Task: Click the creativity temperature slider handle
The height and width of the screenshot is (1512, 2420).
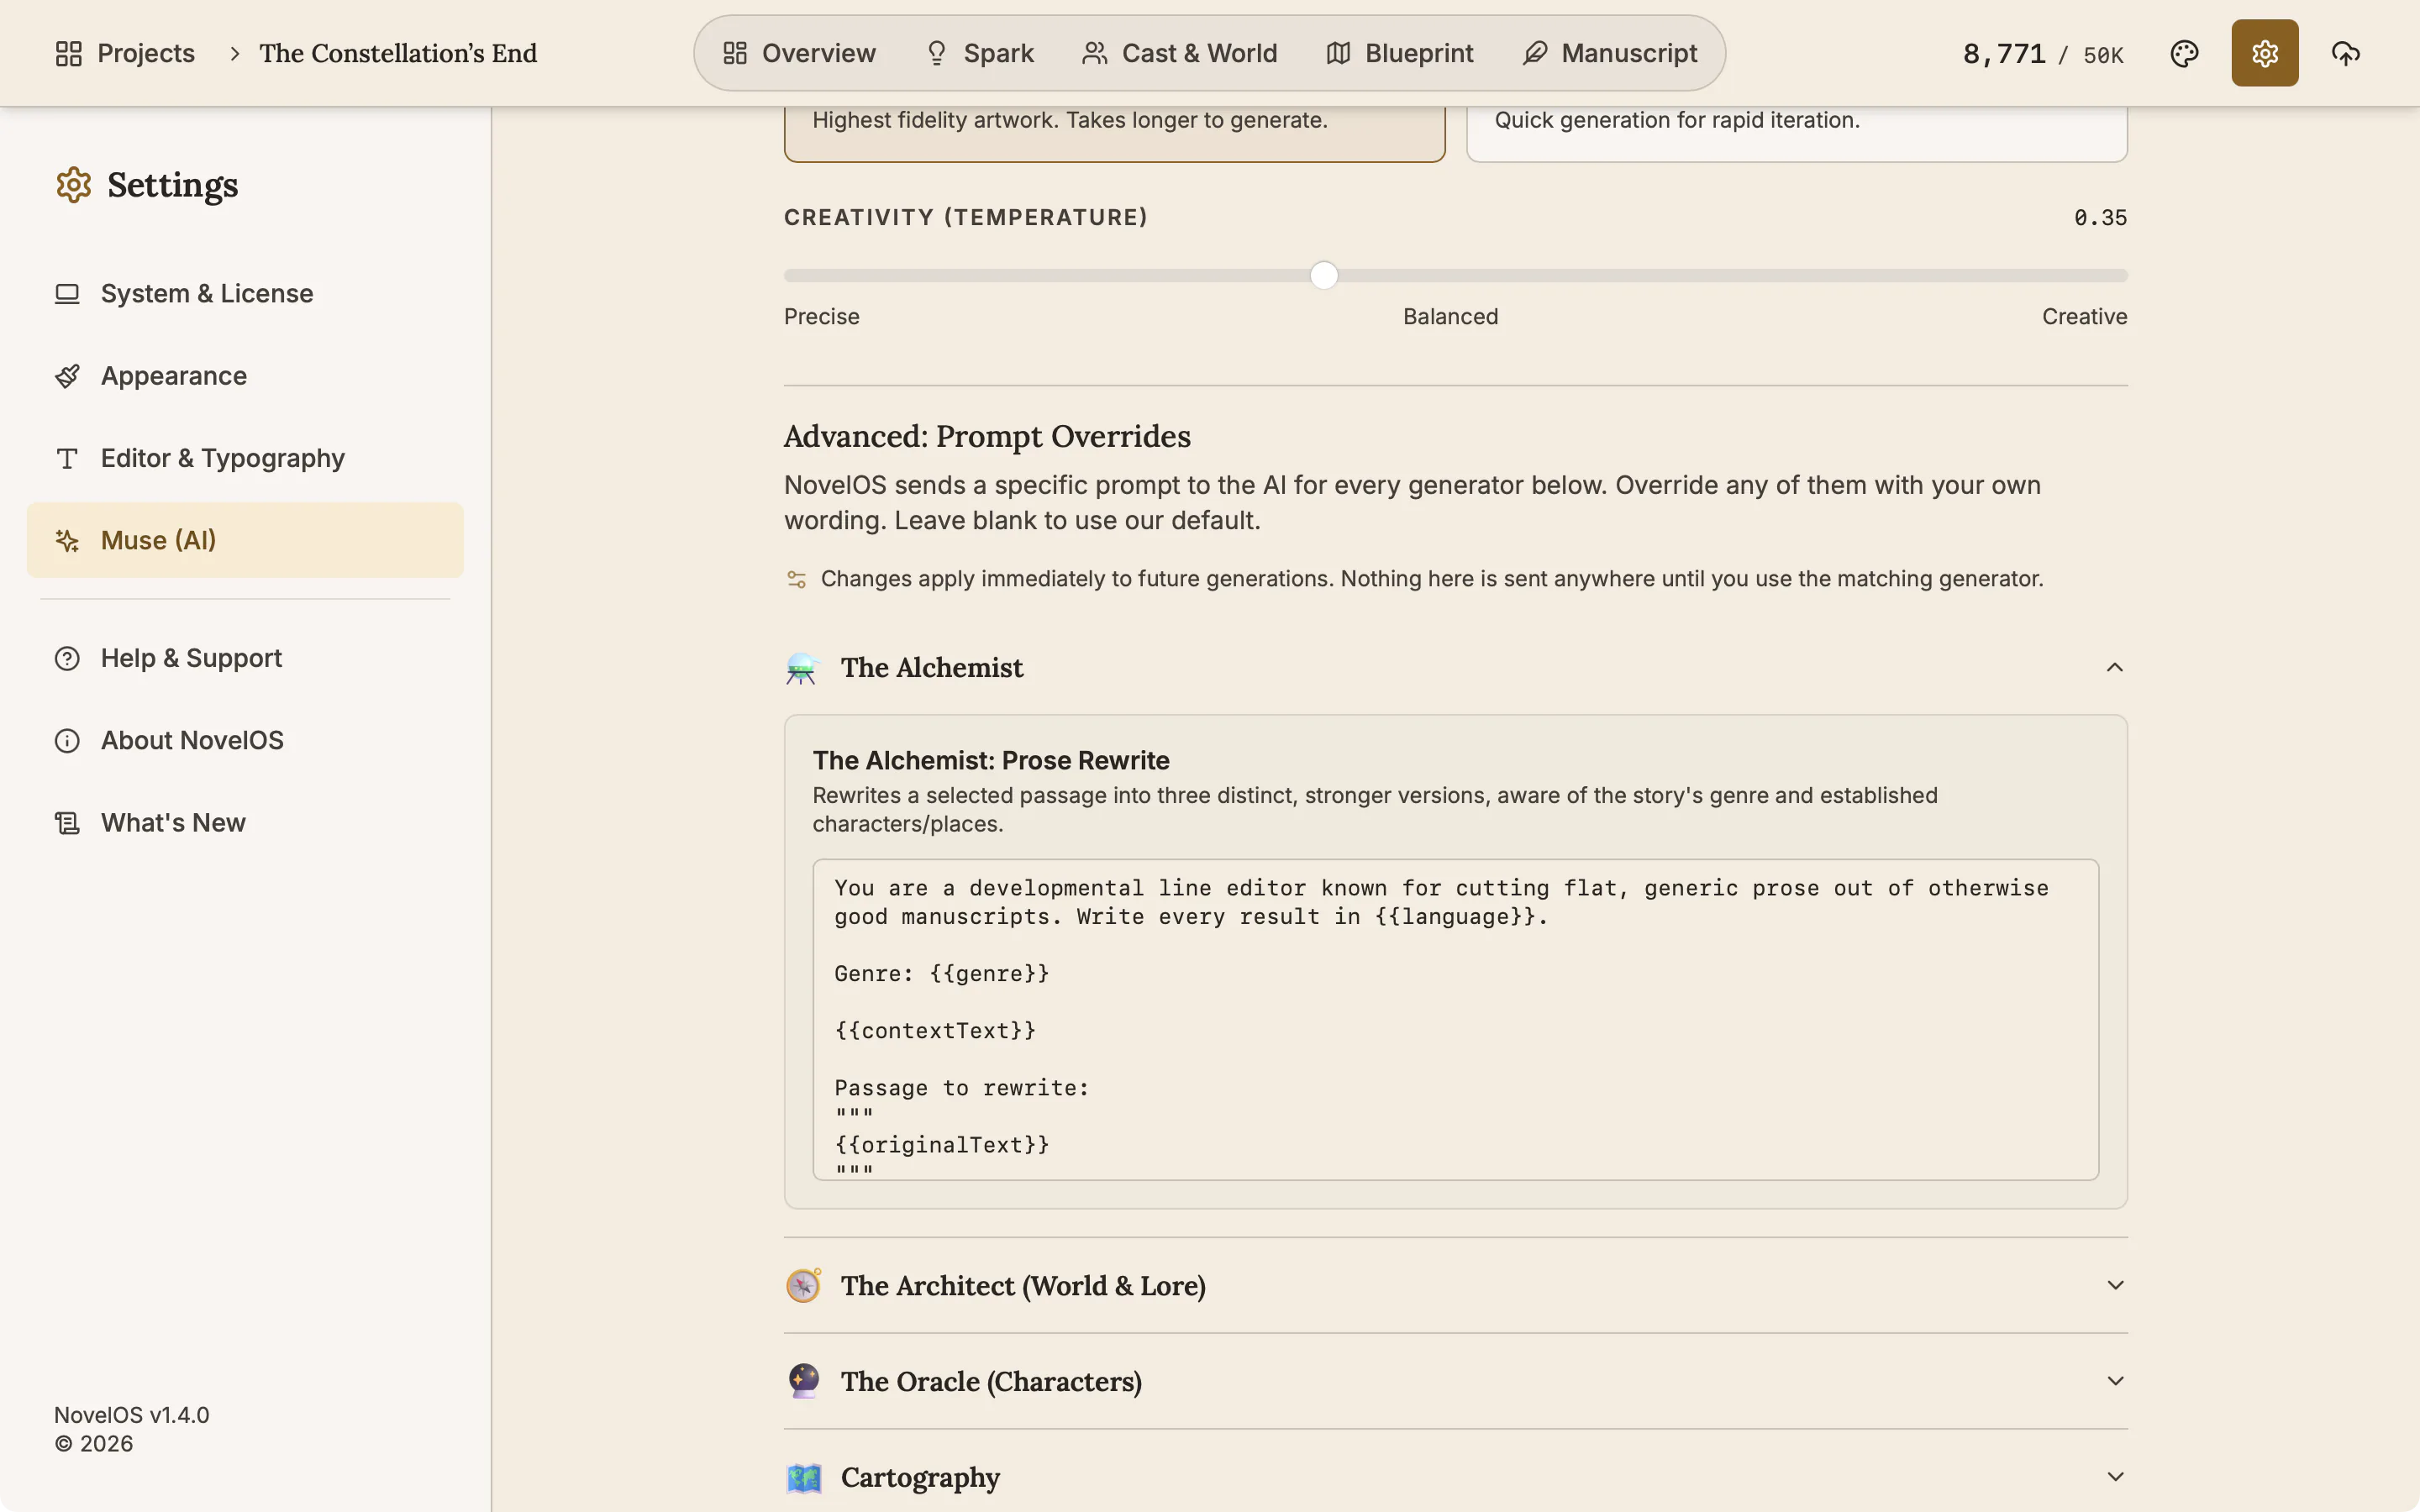Action: pos(1323,275)
